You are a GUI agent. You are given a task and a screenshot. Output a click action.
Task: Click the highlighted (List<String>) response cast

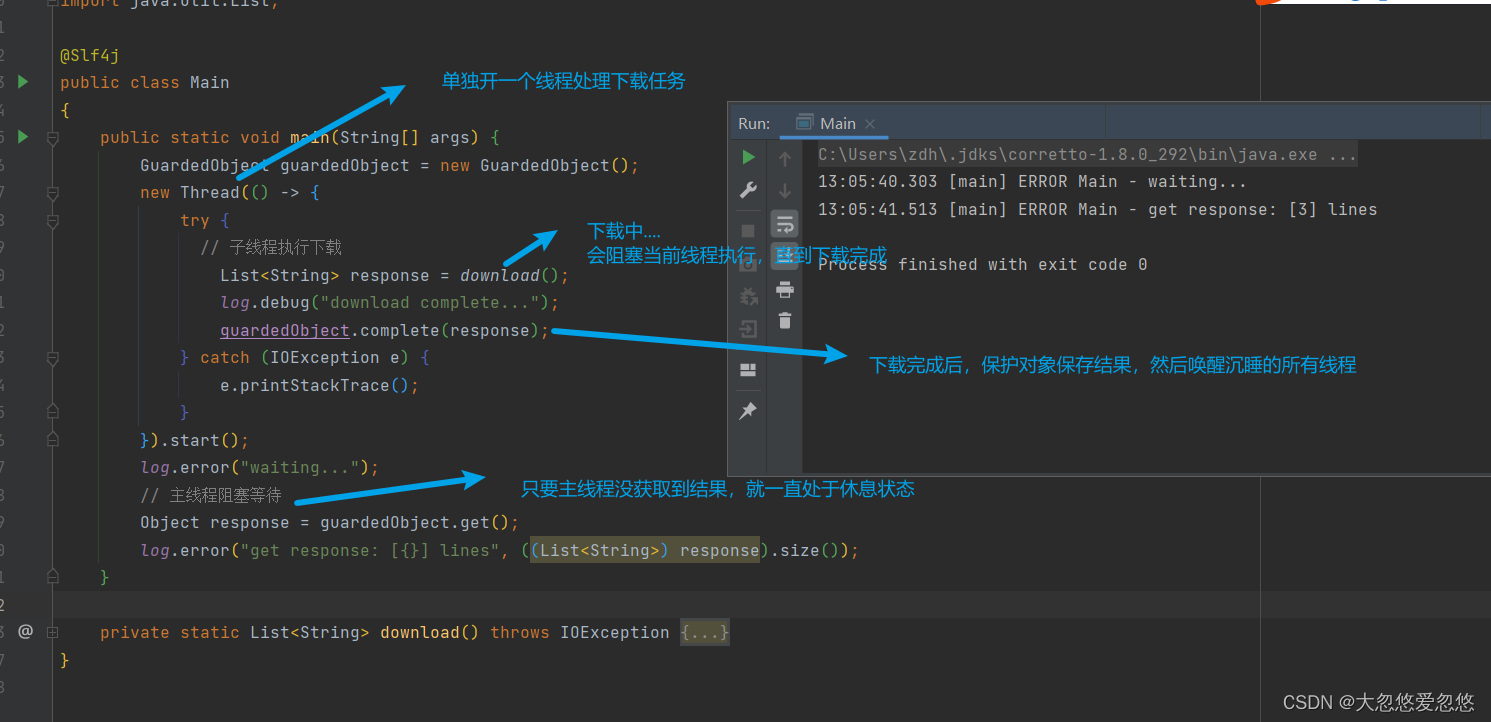(645, 550)
